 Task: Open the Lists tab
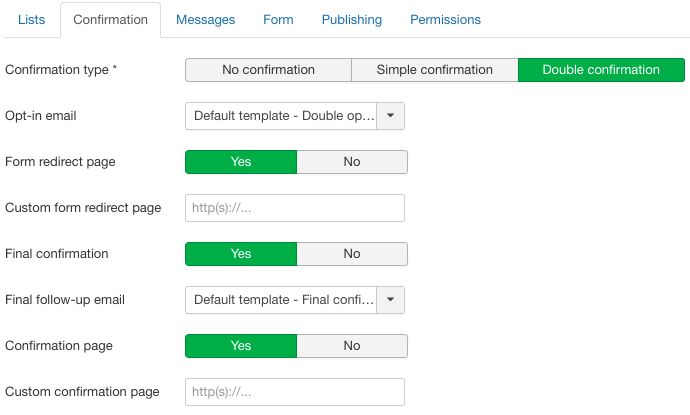(x=31, y=19)
